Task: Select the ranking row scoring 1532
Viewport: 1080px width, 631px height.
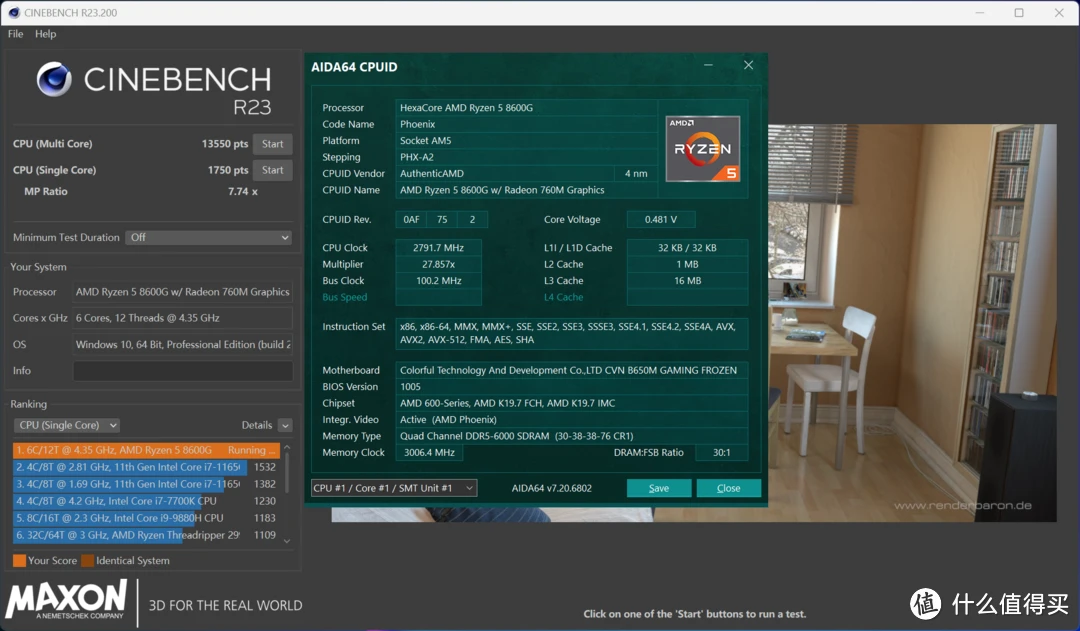Action: pos(146,467)
